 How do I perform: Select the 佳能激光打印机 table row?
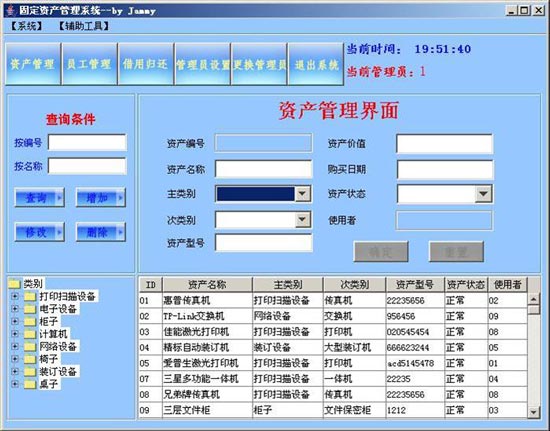pyautogui.click(x=333, y=332)
